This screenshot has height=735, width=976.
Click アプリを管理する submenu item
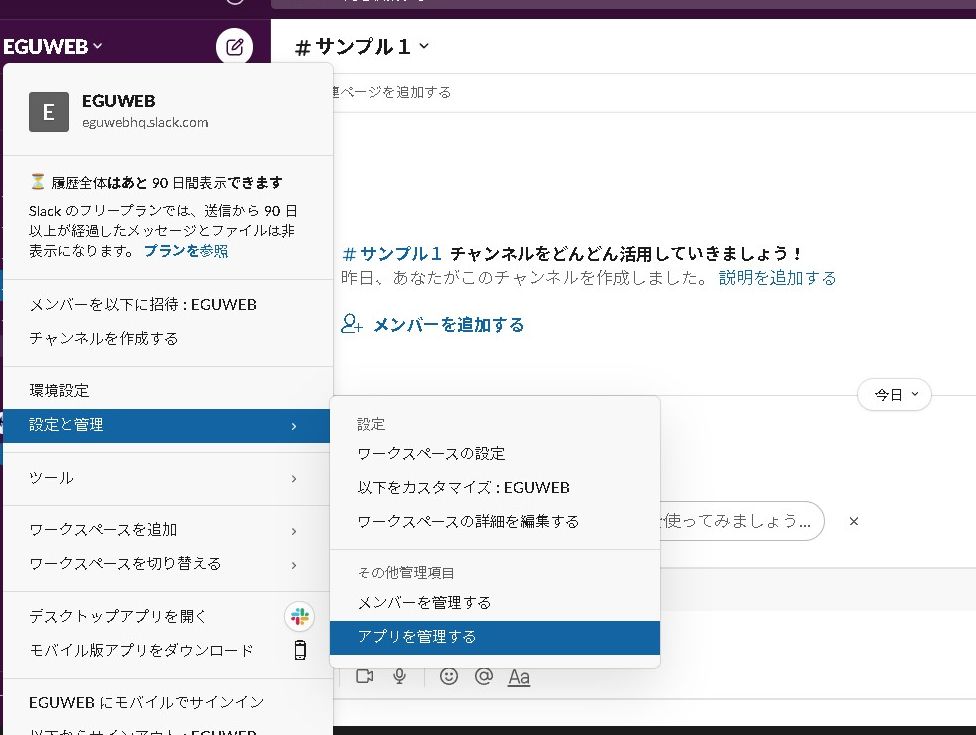(495, 637)
